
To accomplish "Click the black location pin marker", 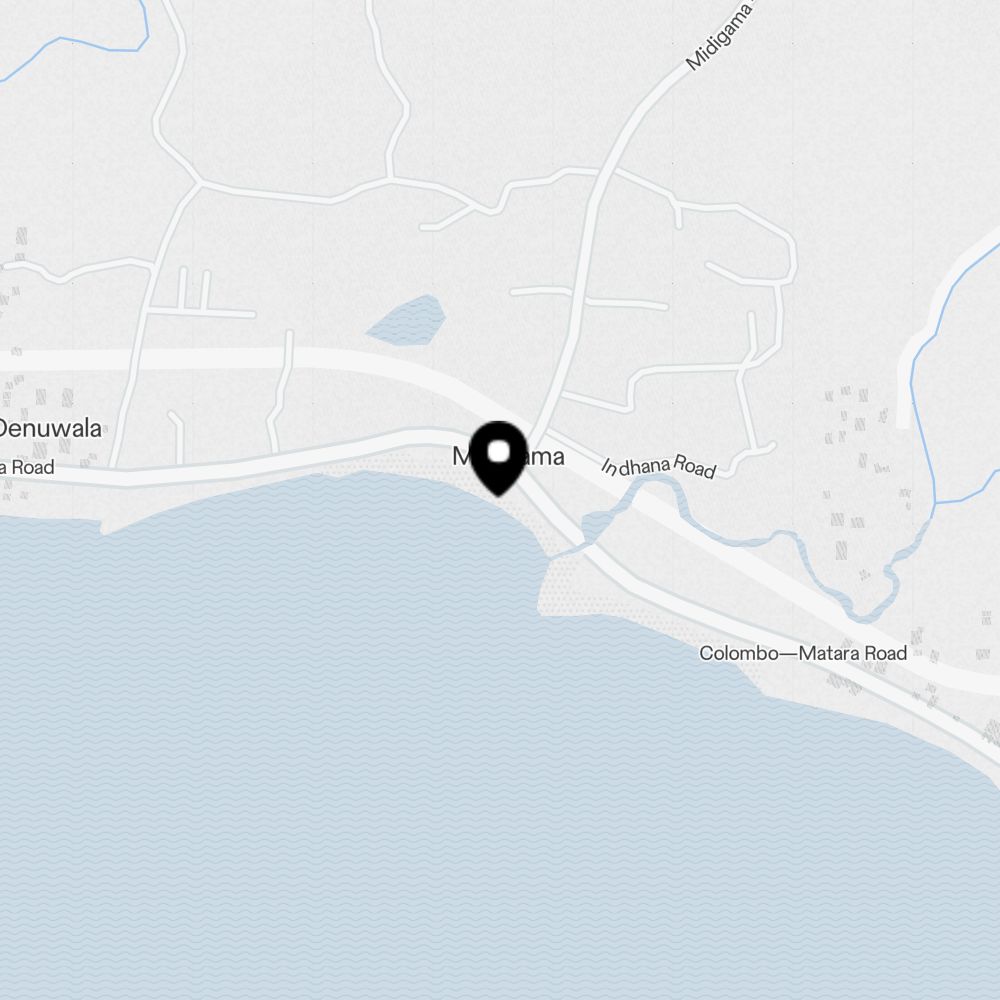I will pos(499,458).
